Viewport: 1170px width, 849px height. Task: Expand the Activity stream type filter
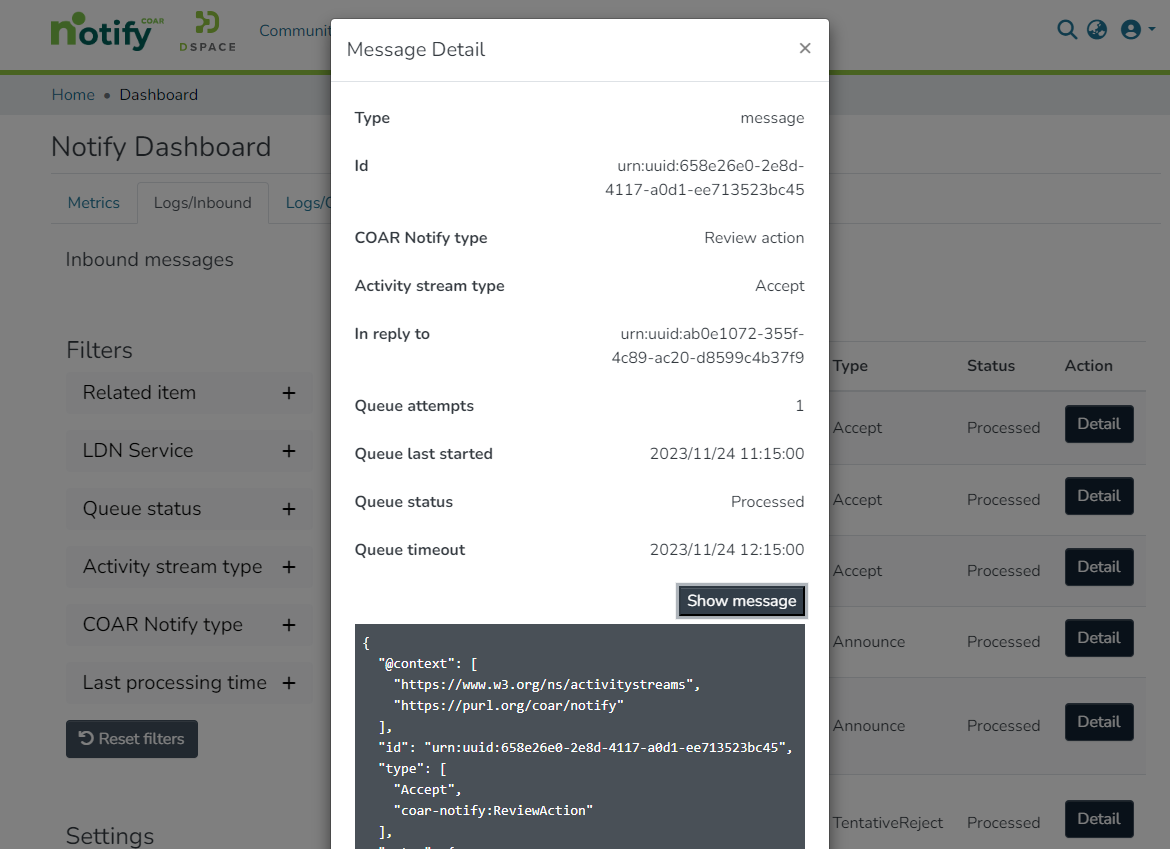288,567
